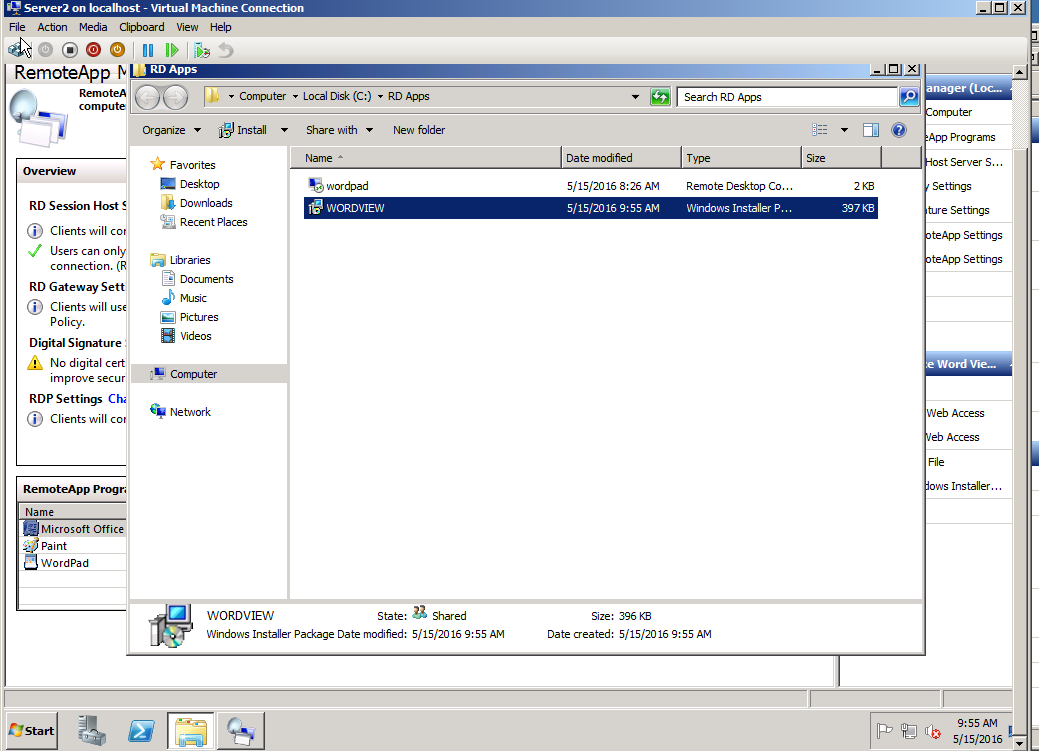1039x751 pixels.
Task: Select Downloads in navigation pane
Action: [206, 203]
